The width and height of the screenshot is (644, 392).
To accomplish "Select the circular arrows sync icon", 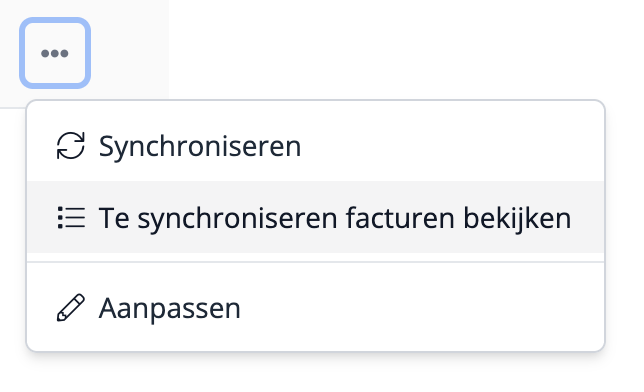I will pos(71,145).
